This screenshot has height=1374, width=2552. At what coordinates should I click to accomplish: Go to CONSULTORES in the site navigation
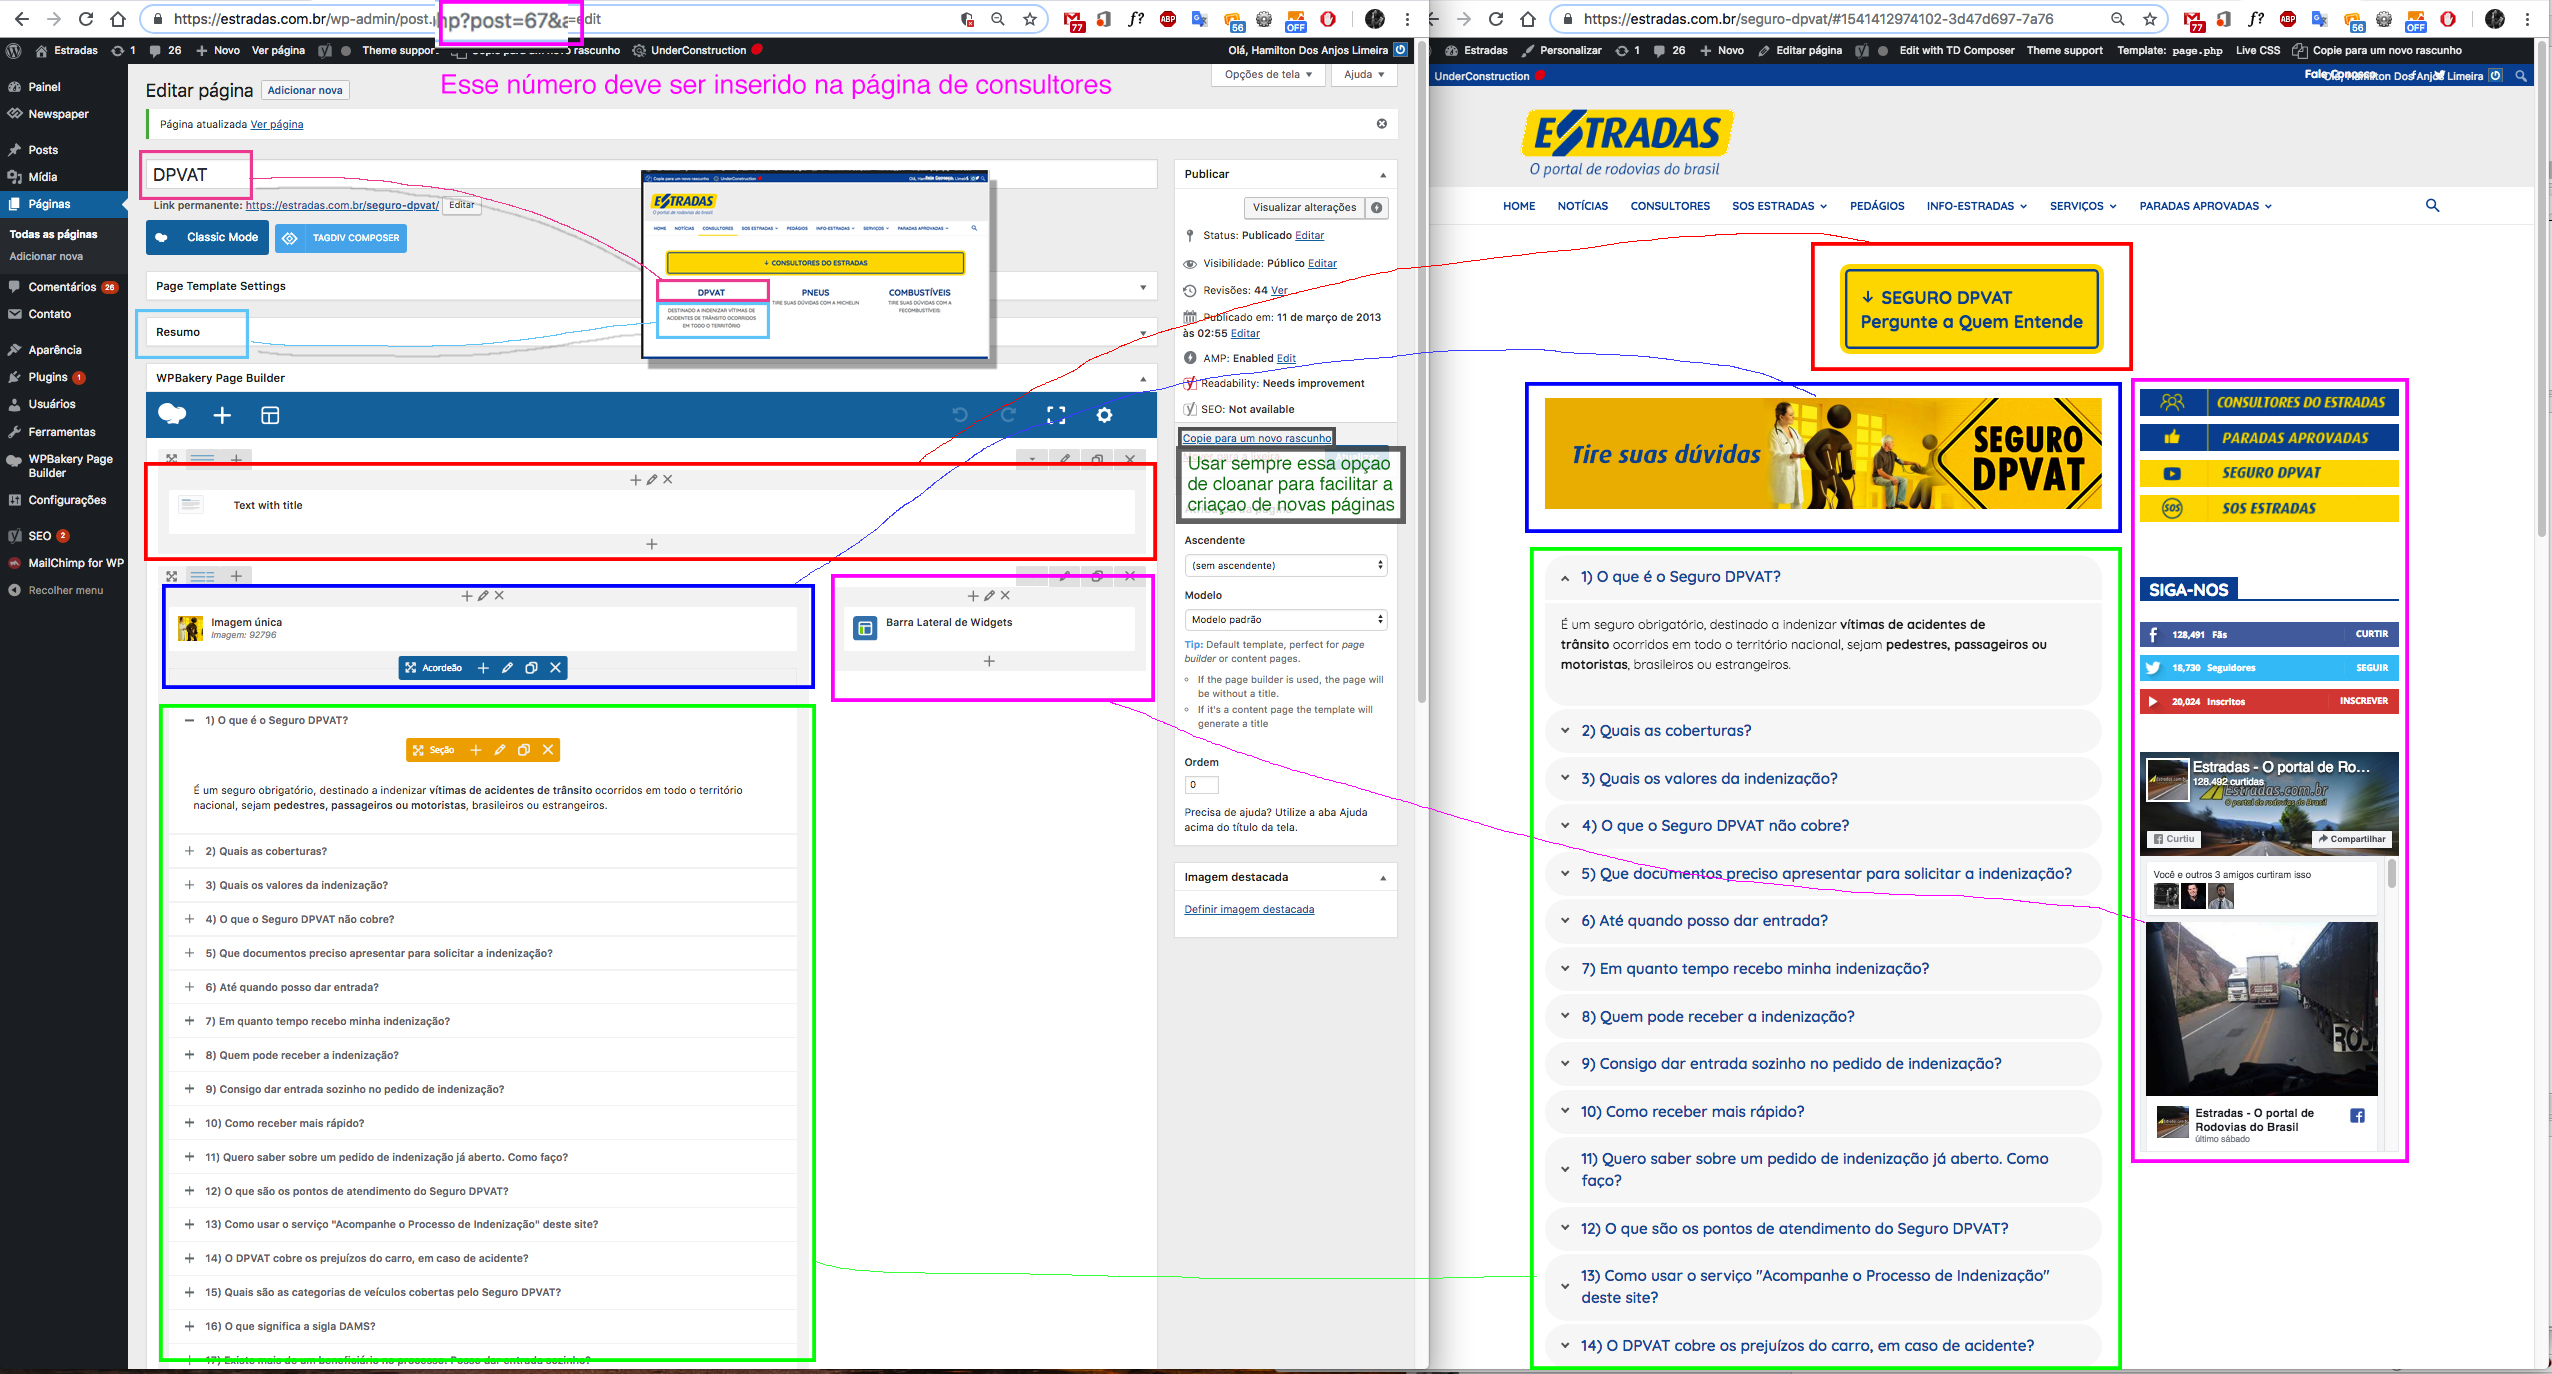tap(1670, 206)
